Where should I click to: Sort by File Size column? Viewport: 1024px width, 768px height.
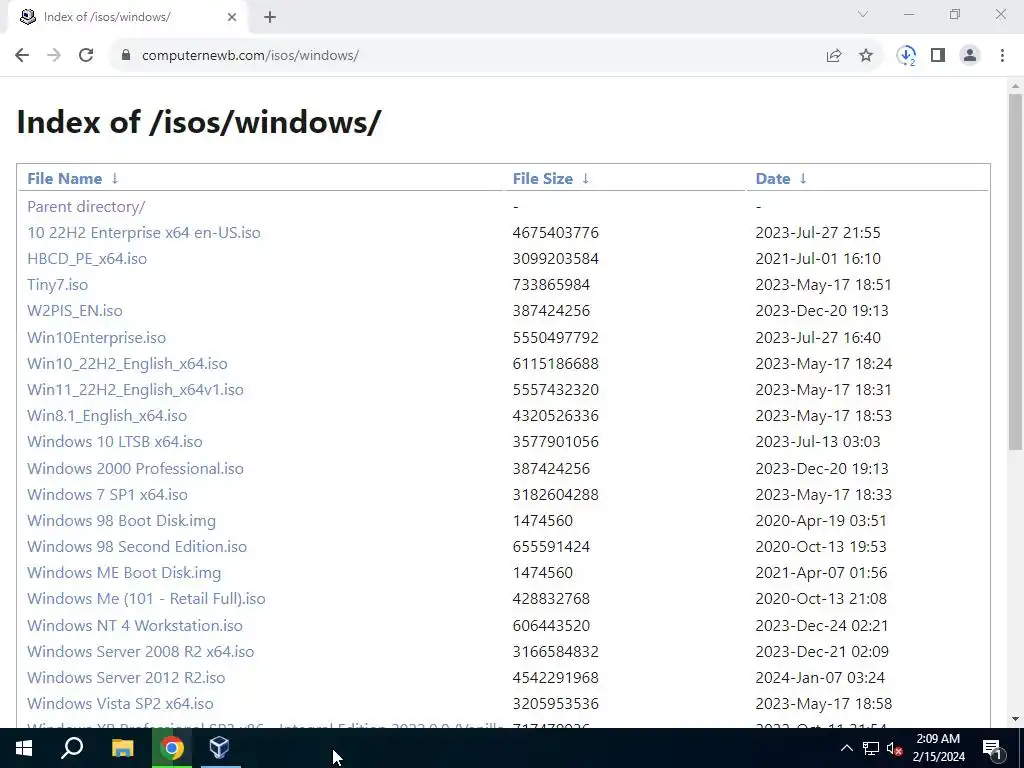click(x=543, y=178)
